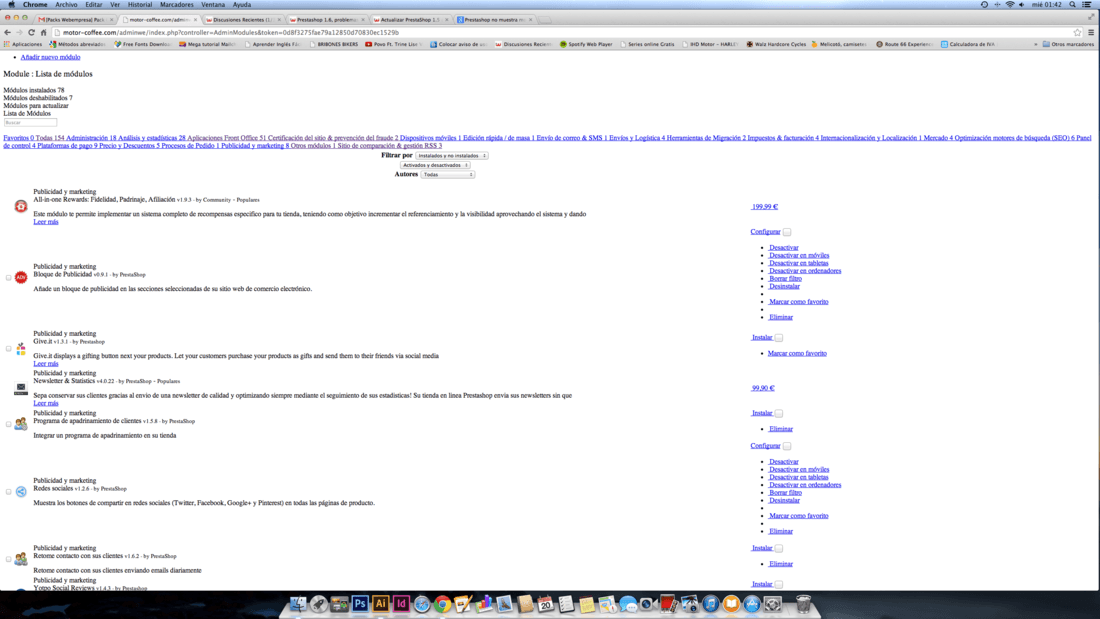1100x619 pixels.
Task: Click the Bloque de Publicidad module icon
Action: (21, 277)
